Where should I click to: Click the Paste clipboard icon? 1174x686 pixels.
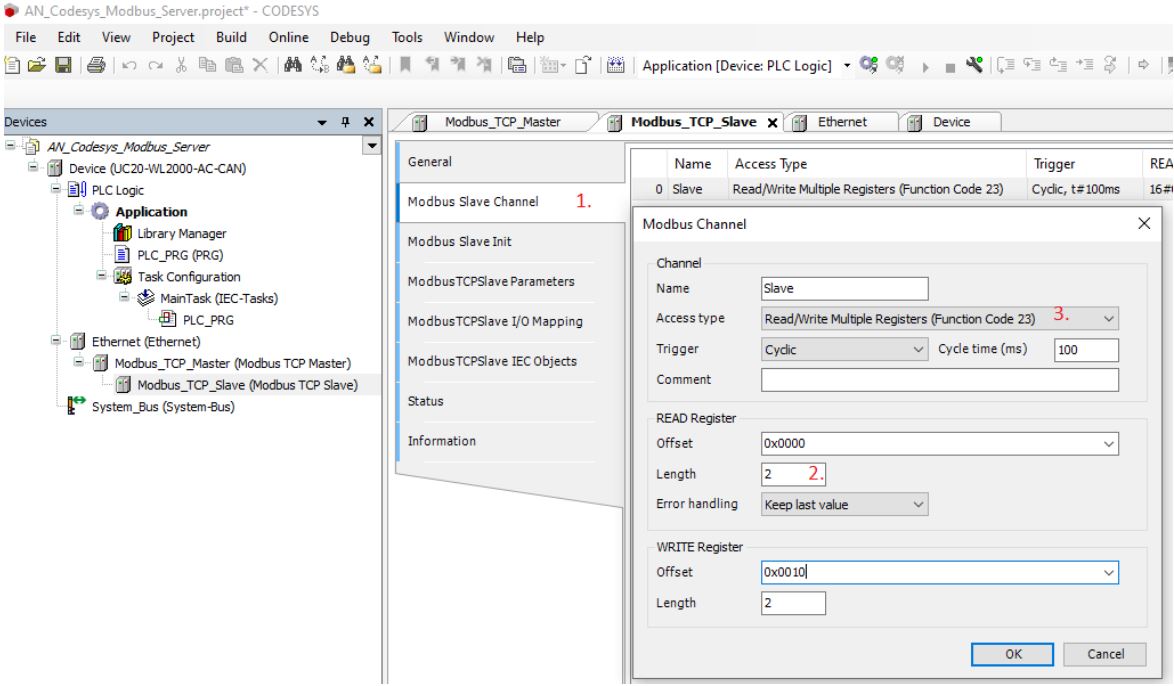pos(234,65)
